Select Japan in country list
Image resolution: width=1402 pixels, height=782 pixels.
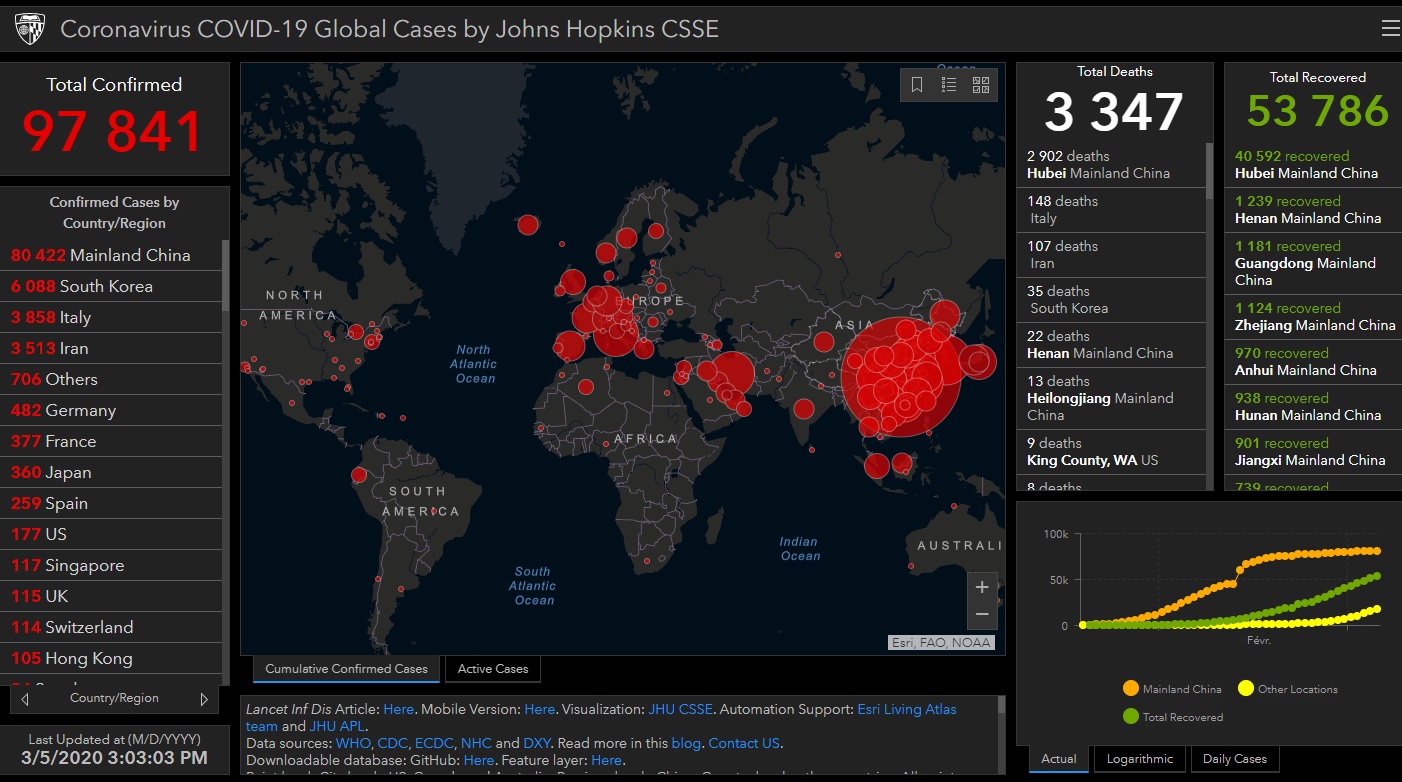coord(111,472)
